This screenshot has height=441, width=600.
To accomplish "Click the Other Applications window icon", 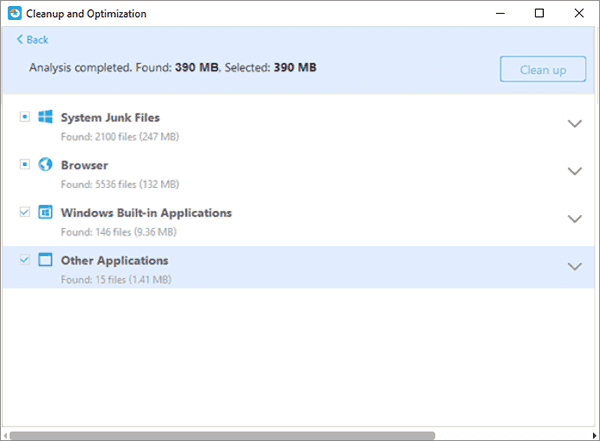I will (x=45, y=260).
